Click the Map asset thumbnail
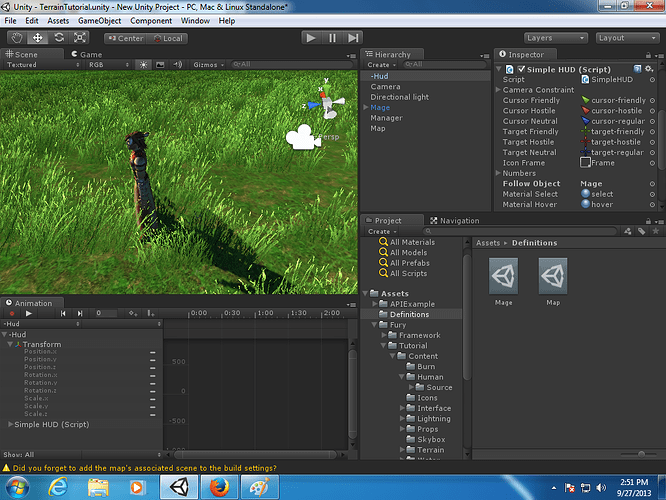Screen dimensions: 666x500 pos(553,276)
